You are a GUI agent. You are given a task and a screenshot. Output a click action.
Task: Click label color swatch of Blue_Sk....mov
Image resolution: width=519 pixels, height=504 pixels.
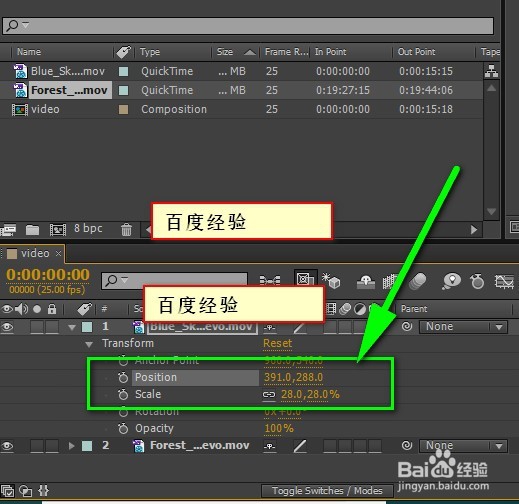click(124, 71)
